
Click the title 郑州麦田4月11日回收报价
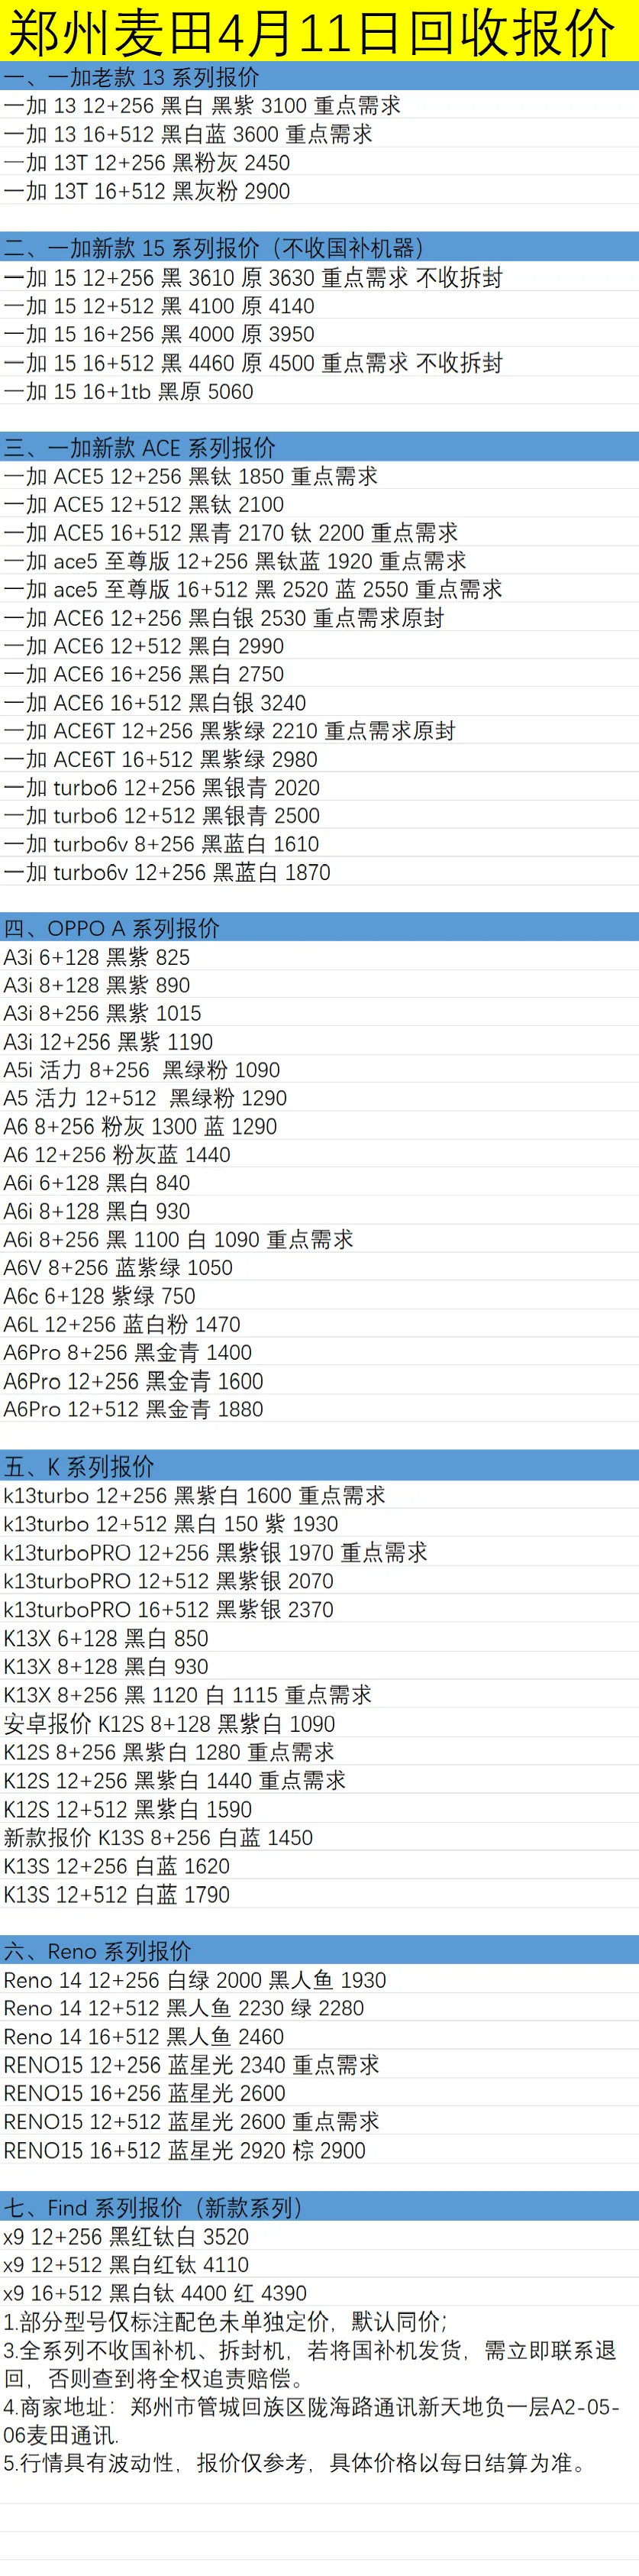coord(319,31)
